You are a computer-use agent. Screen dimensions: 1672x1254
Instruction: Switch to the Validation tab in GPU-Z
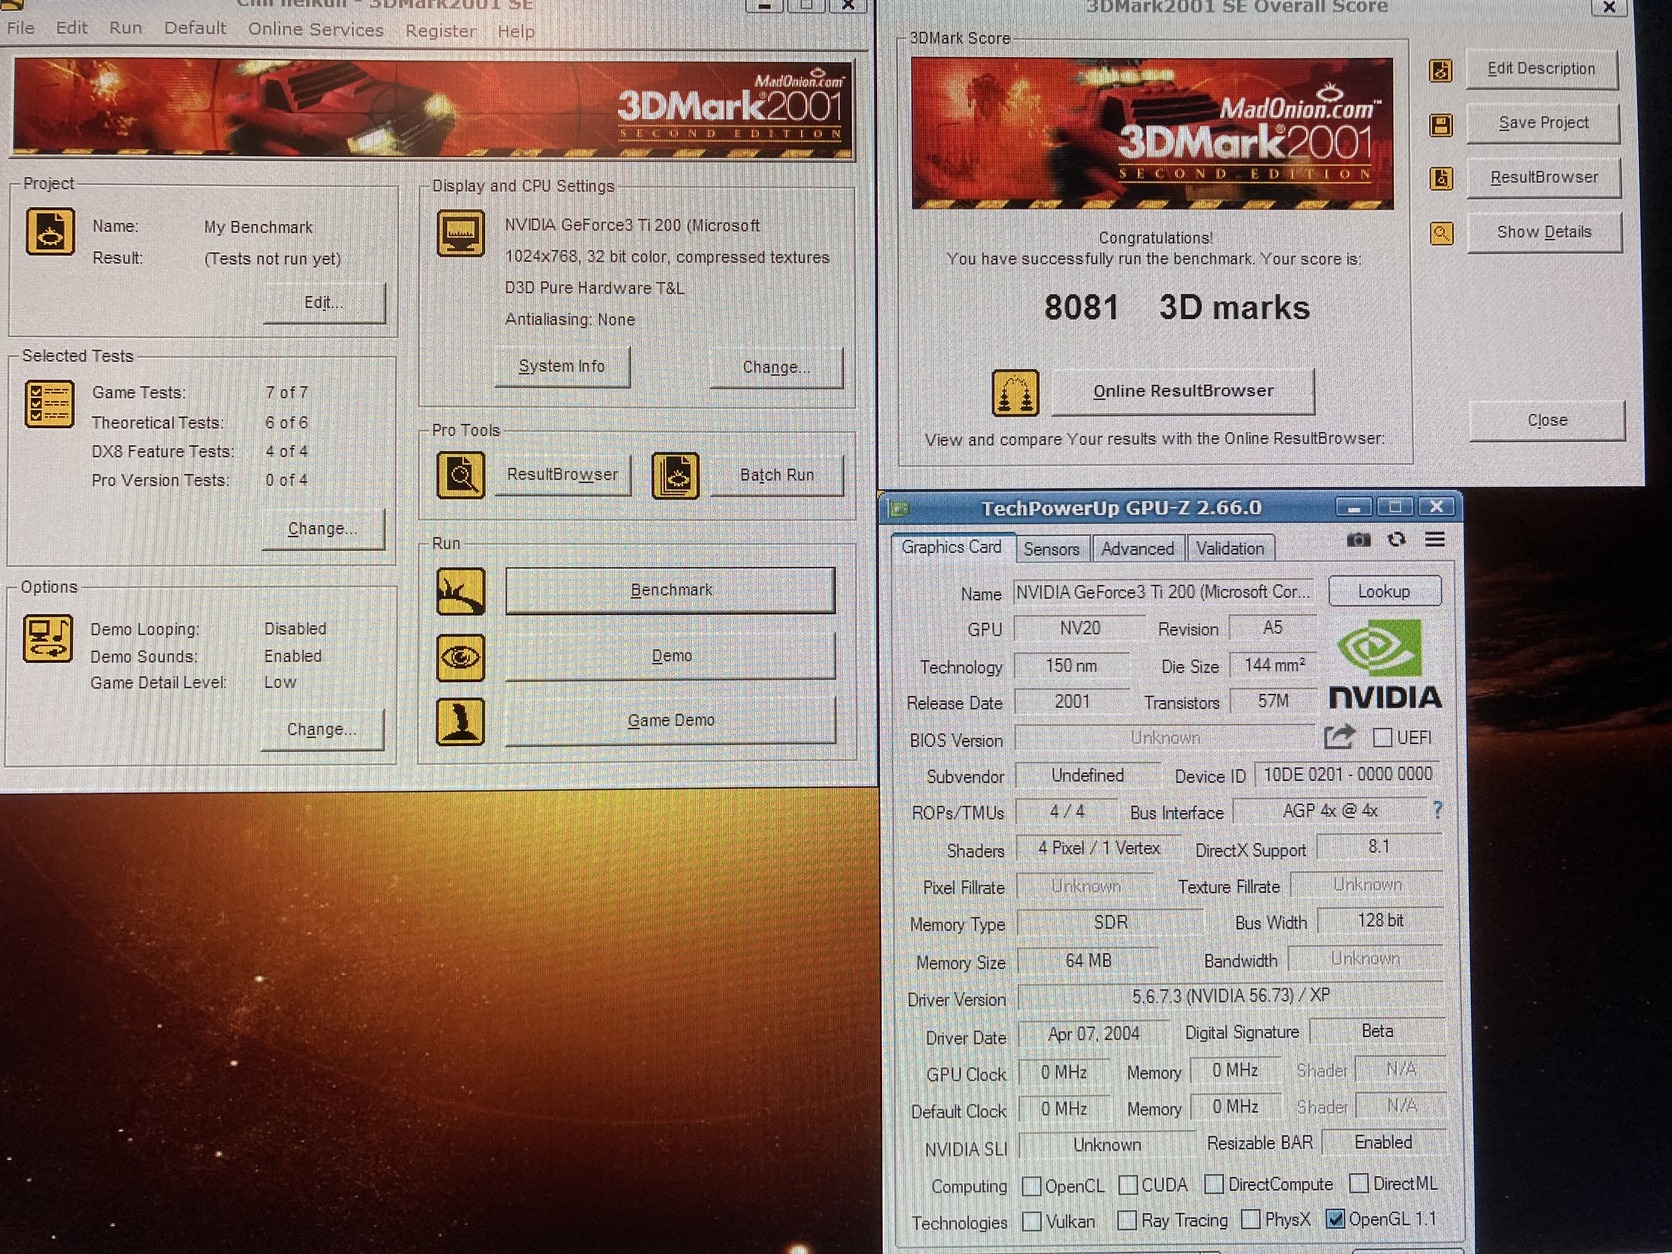pos(1230,549)
